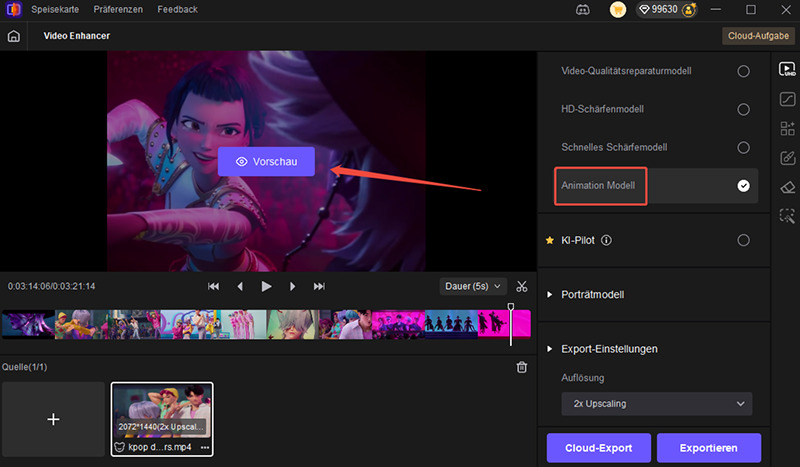800x467 pixels.
Task: Open the Dauer (5s) dropdown
Action: pyautogui.click(x=473, y=286)
